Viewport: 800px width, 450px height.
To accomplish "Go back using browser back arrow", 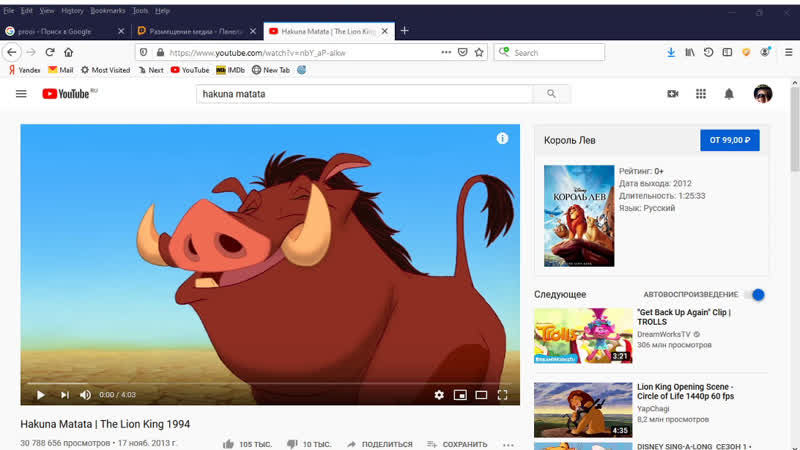I will point(12,52).
